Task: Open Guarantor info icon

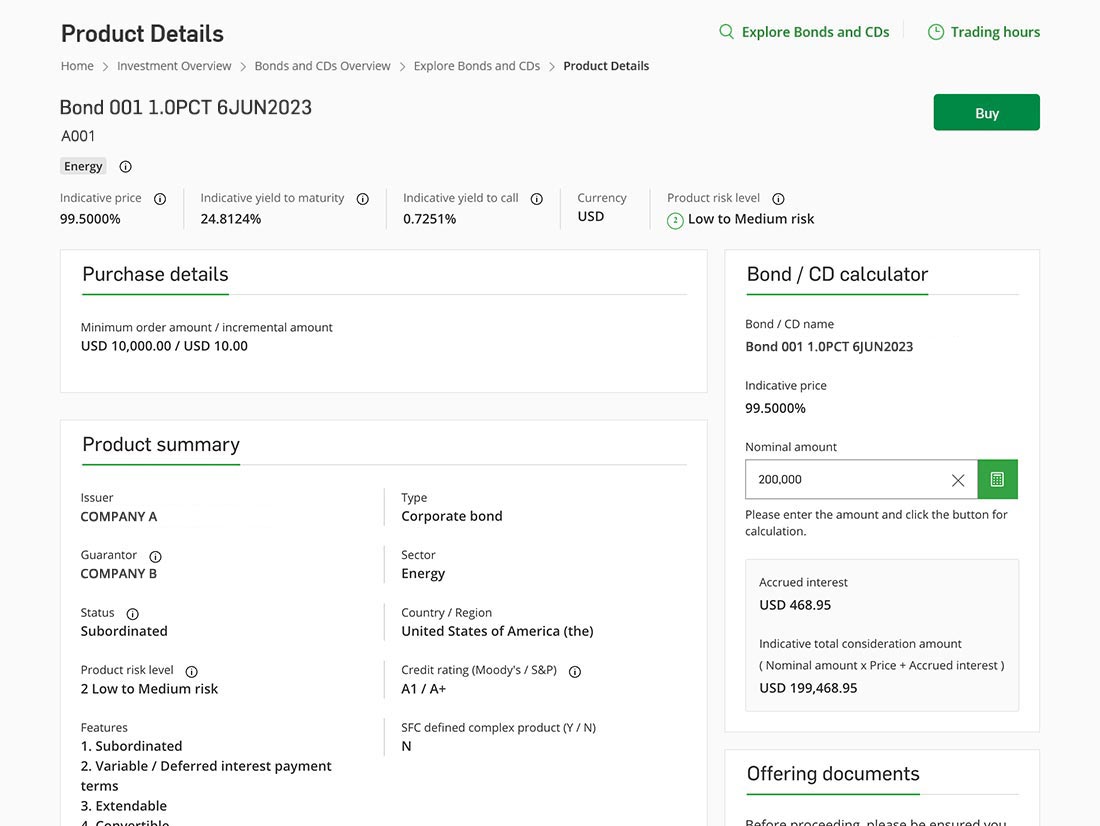Action: coord(156,557)
